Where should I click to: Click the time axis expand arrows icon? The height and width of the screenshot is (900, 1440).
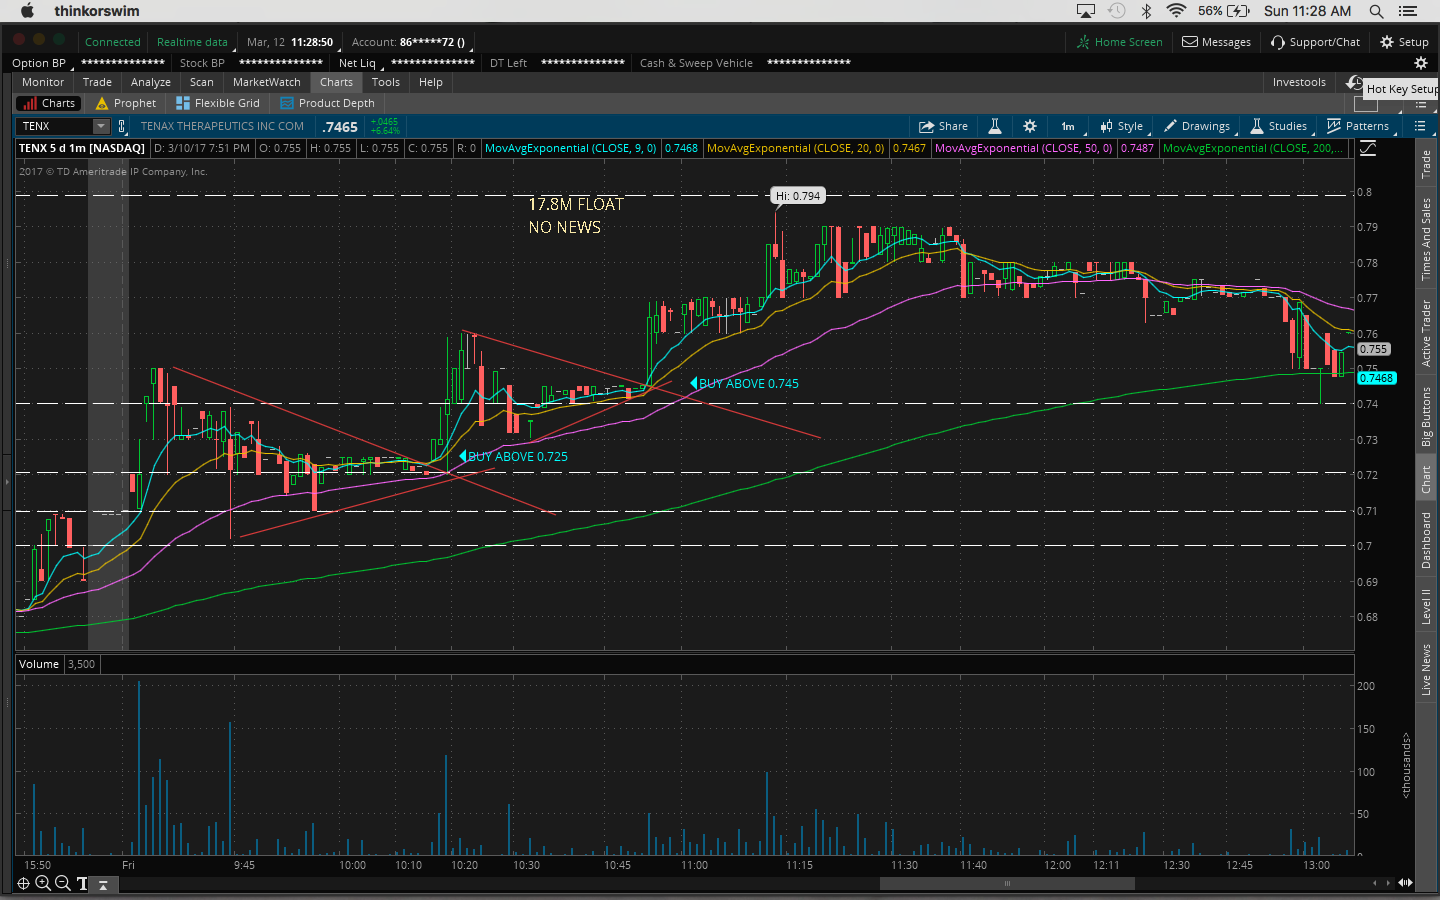pyautogui.click(x=1405, y=883)
